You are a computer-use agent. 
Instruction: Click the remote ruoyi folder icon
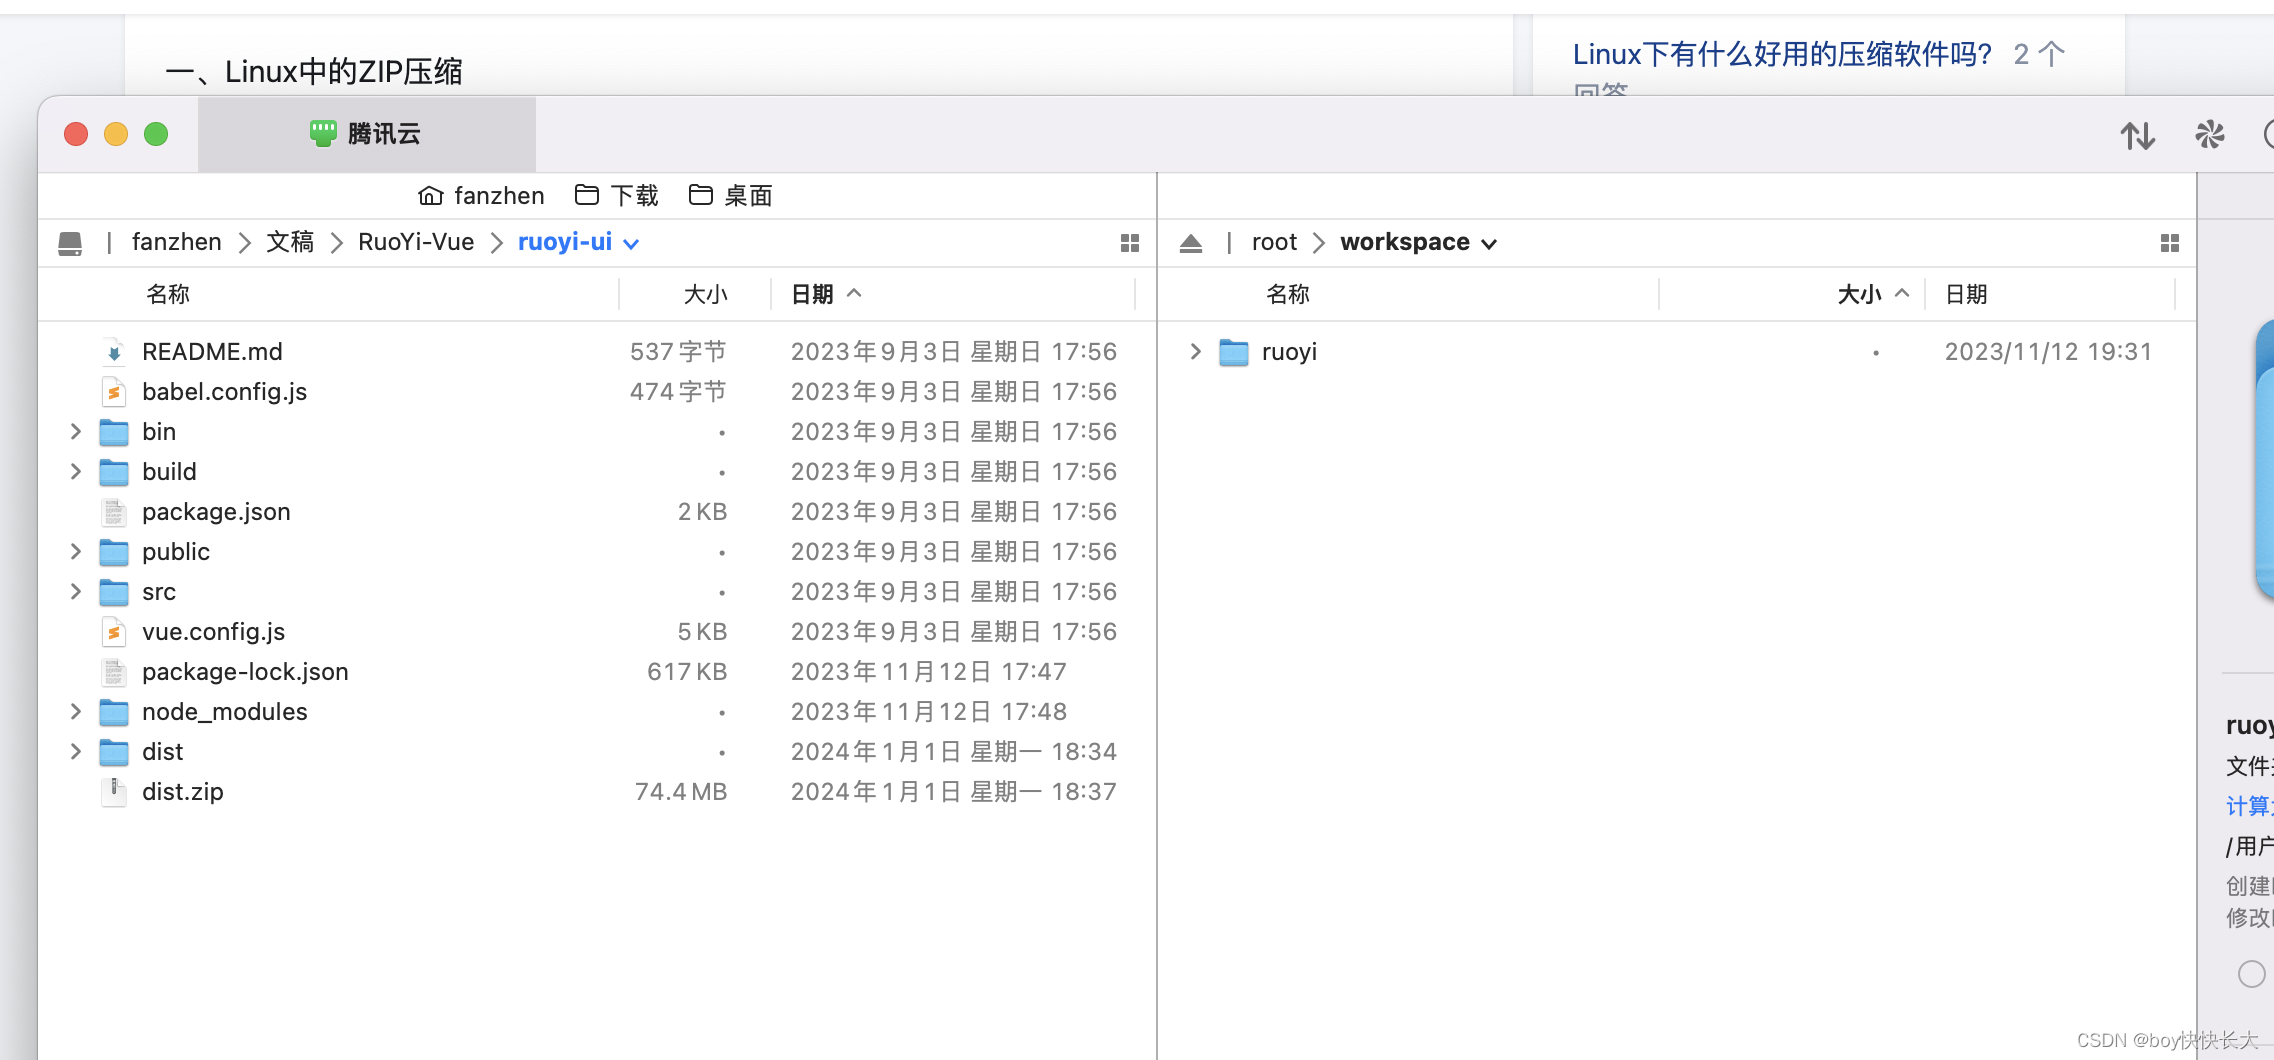click(1234, 352)
